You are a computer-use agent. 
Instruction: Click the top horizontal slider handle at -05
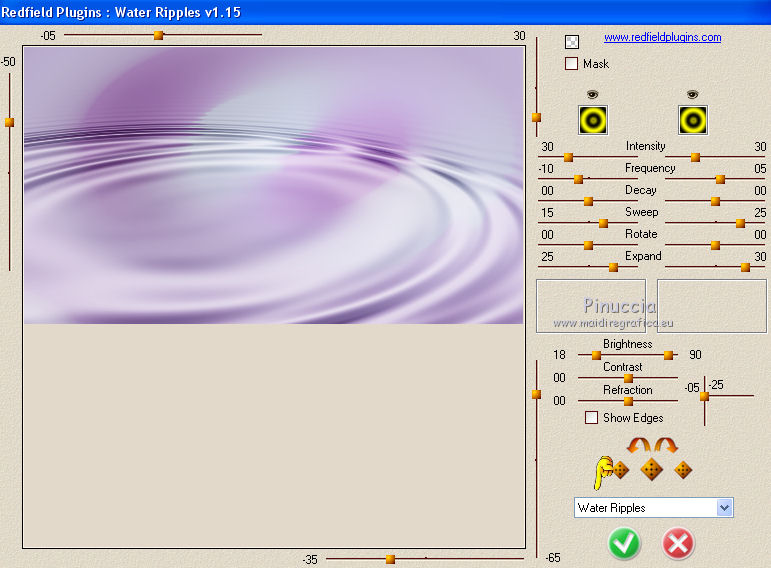click(x=158, y=35)
